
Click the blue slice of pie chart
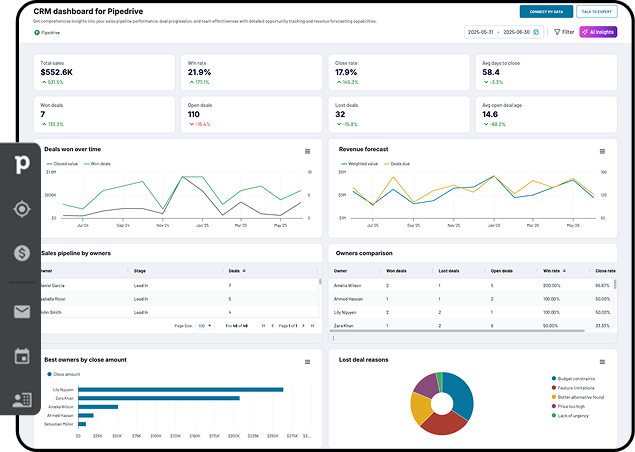459,392
